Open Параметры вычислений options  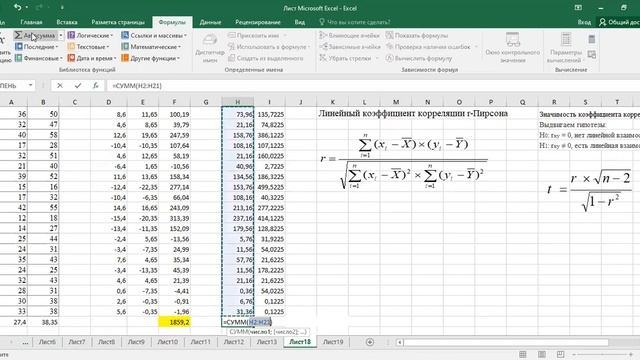[566, 47]
